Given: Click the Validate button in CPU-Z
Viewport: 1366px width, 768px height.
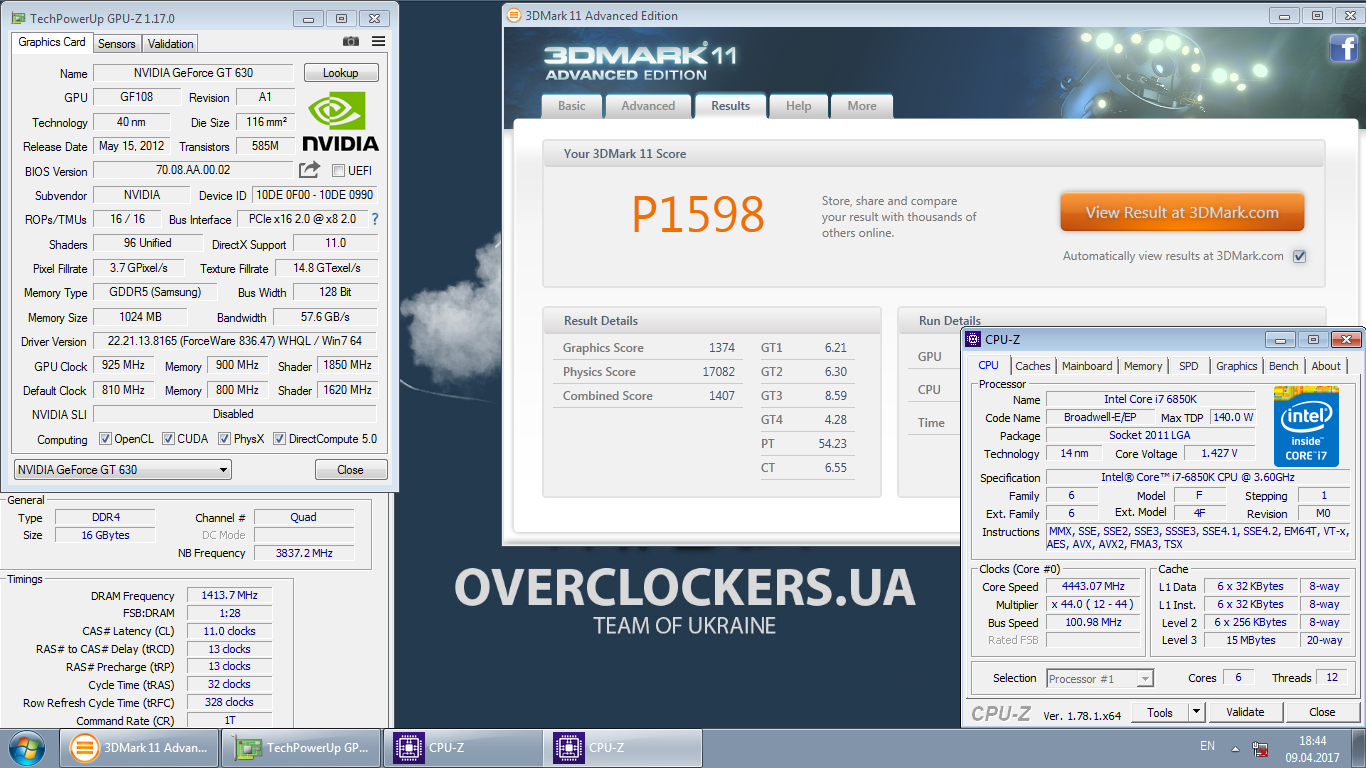Looking at the screenshot, I should coord(1245,712).
